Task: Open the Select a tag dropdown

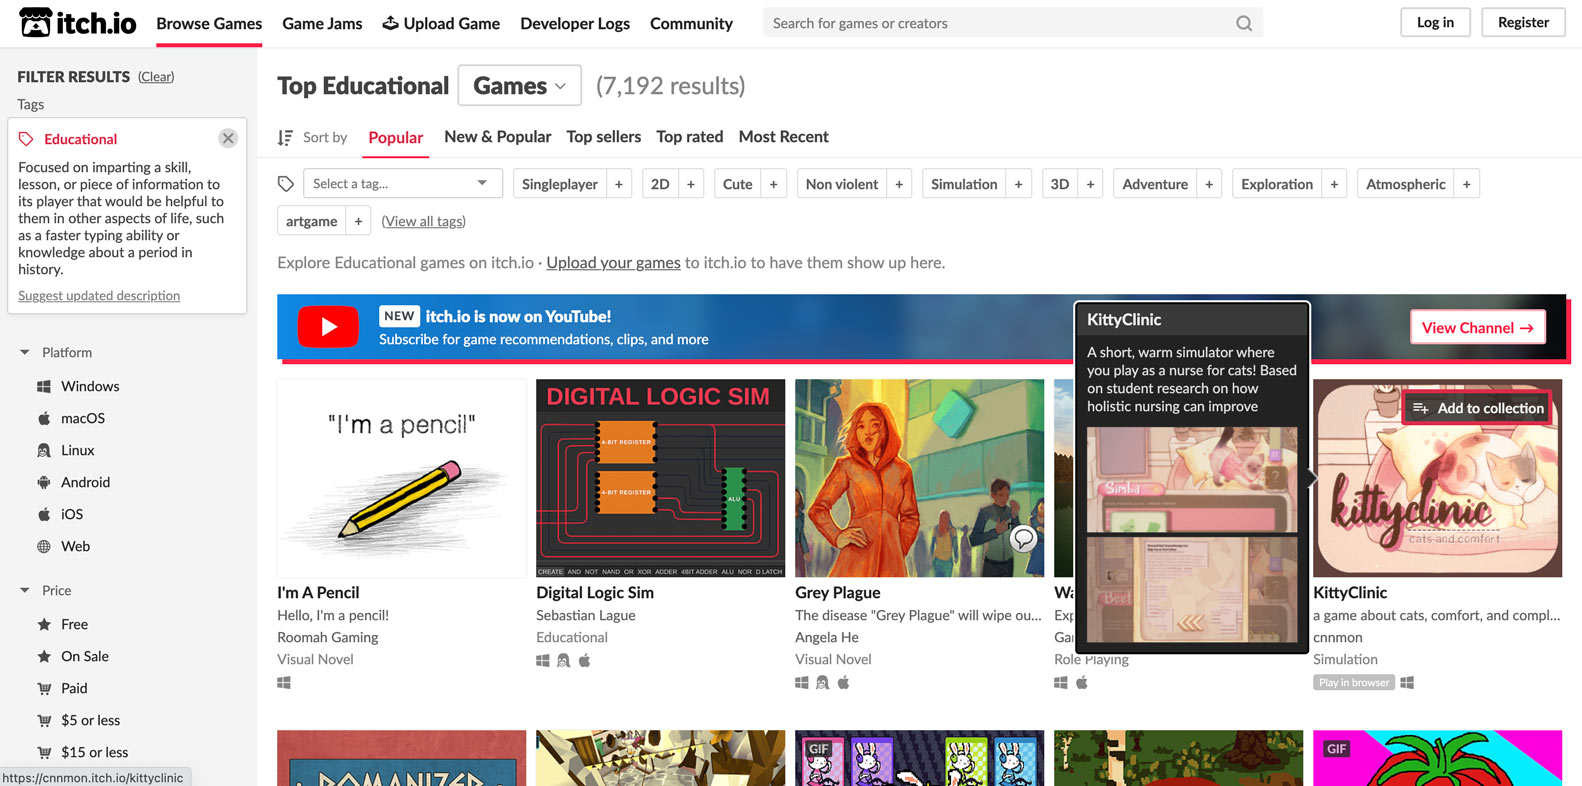Action: [x=401, y=184]
